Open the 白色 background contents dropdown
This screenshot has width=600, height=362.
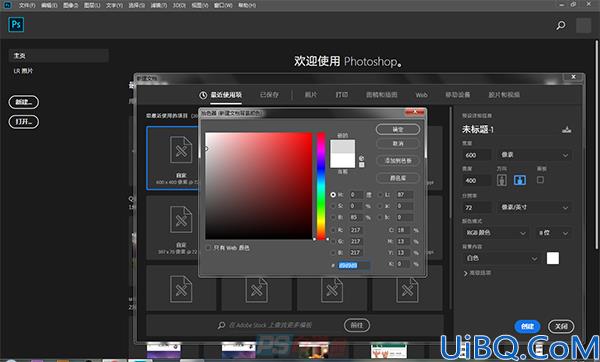[501, 258]
